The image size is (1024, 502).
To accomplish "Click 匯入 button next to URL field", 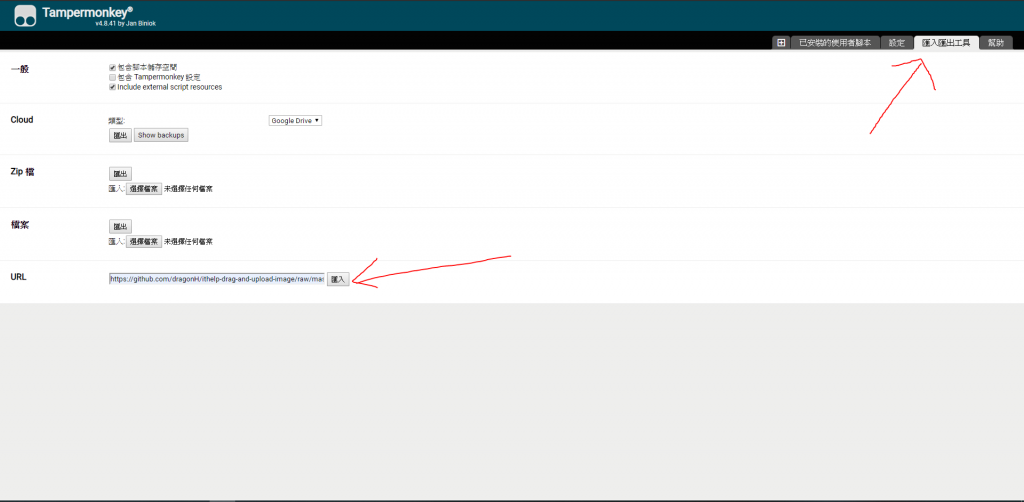I will coord(338,279).
